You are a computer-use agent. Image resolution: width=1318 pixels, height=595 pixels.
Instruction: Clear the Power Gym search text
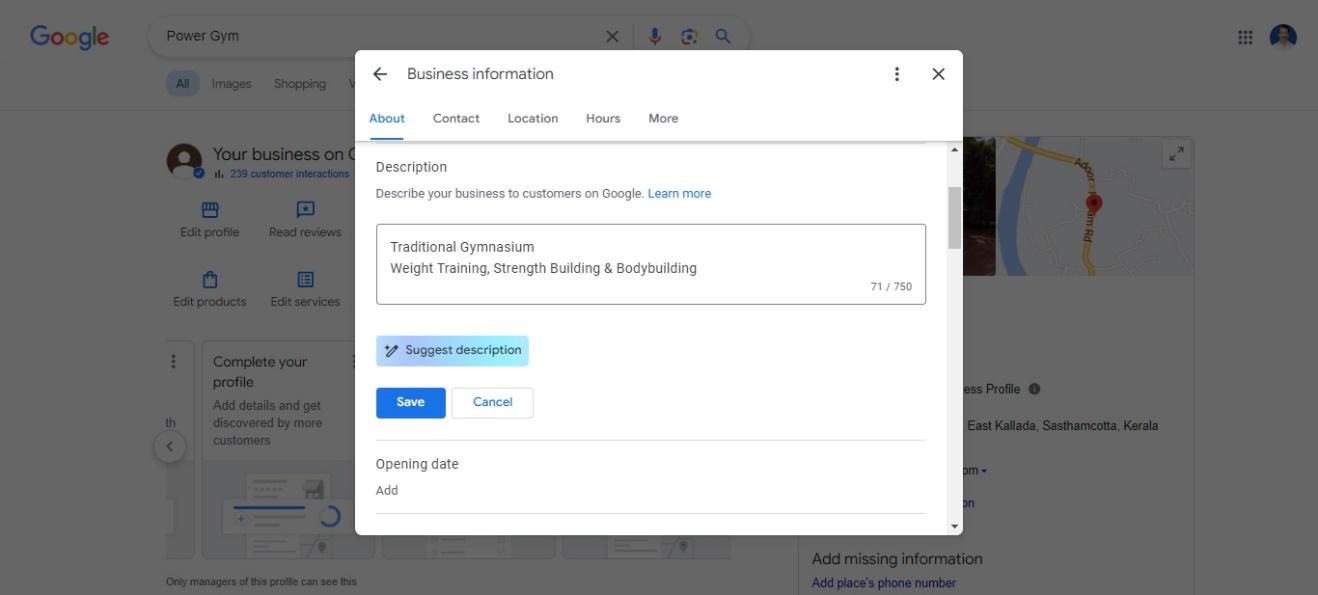click(612, 37)
